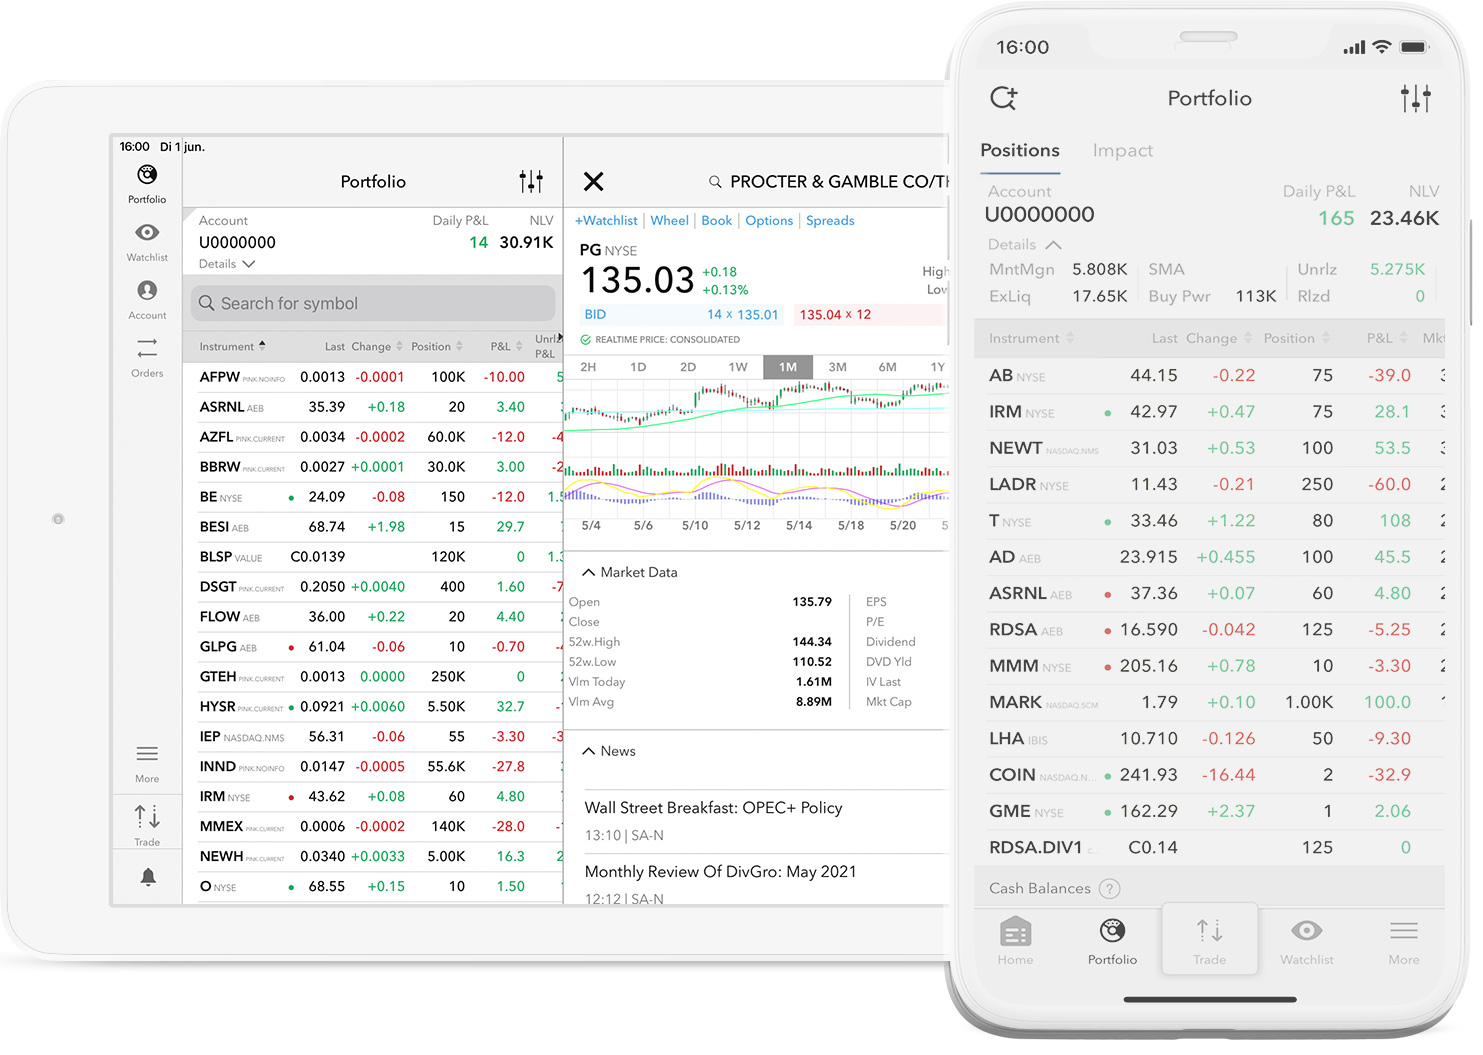1483x1055 pixels.
Task: Select RDSA.DIV1 row in phone portfolio
Action: [x=1210, y=847]
